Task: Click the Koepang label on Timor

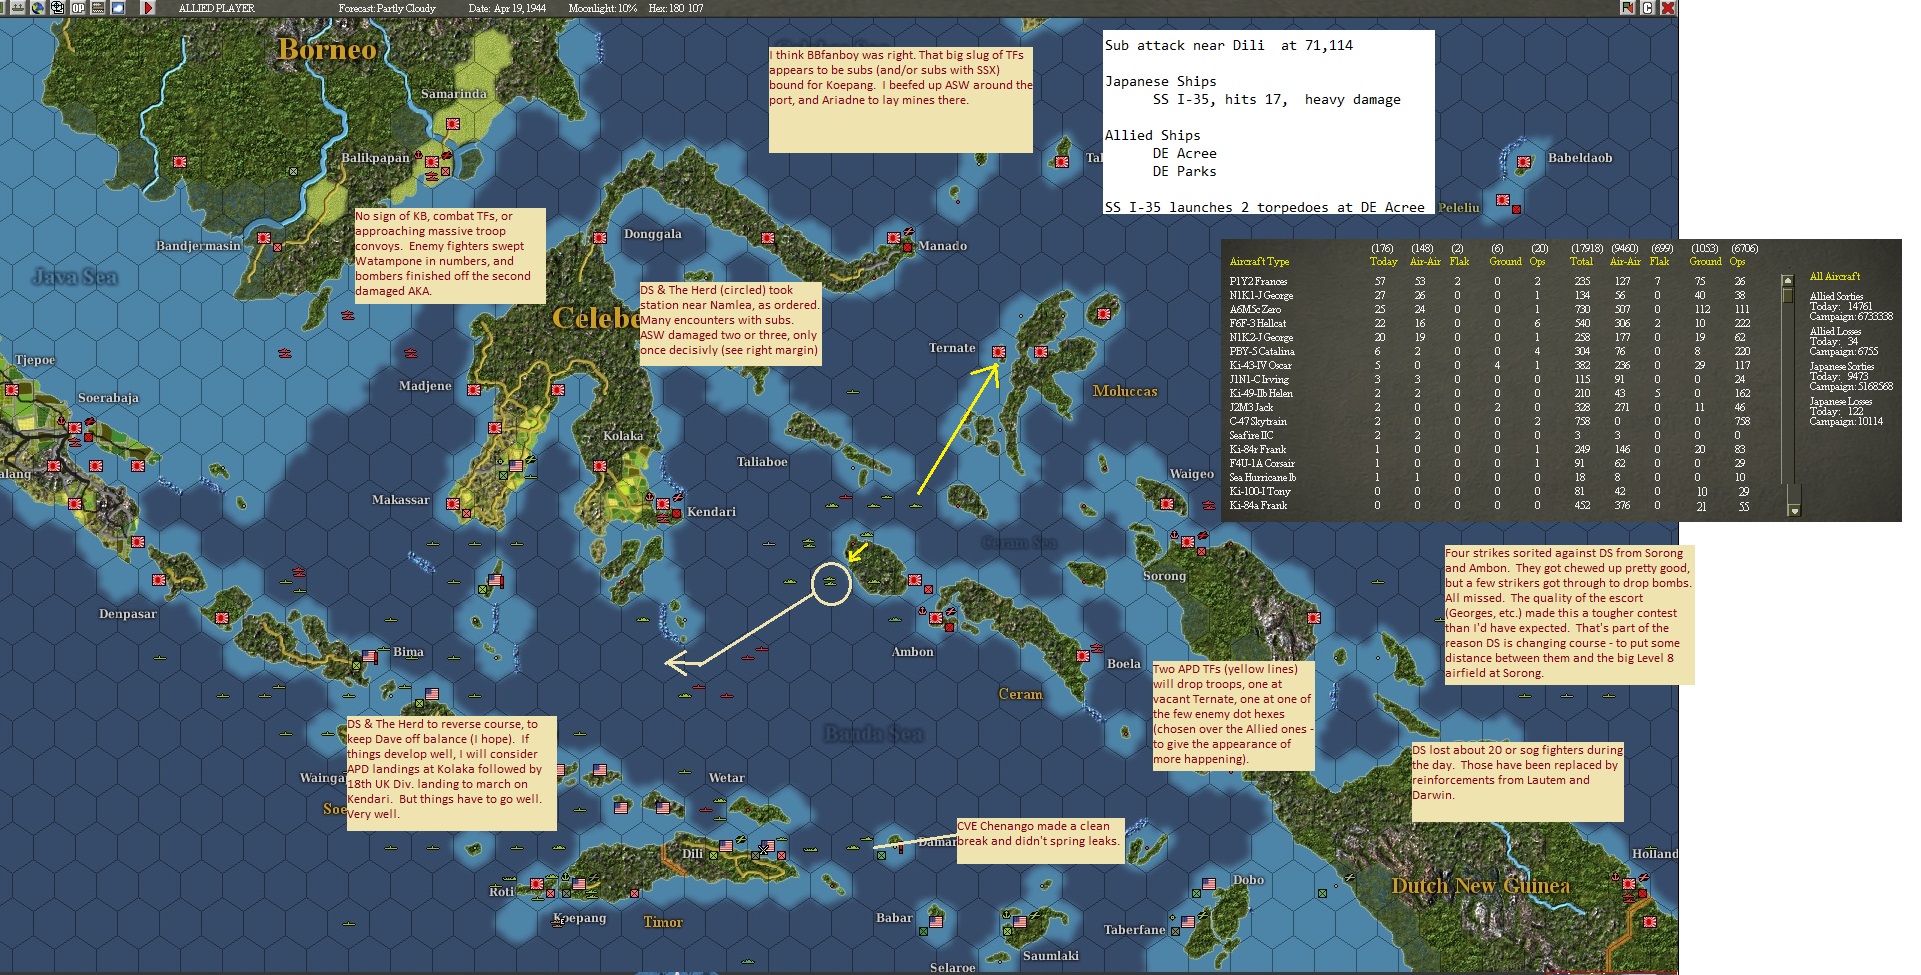Action: click(x=580, y=918)
